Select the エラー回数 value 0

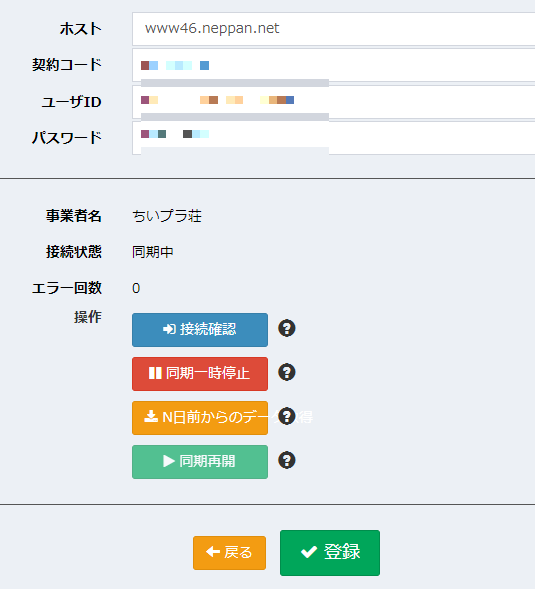(x=136, y=288)
